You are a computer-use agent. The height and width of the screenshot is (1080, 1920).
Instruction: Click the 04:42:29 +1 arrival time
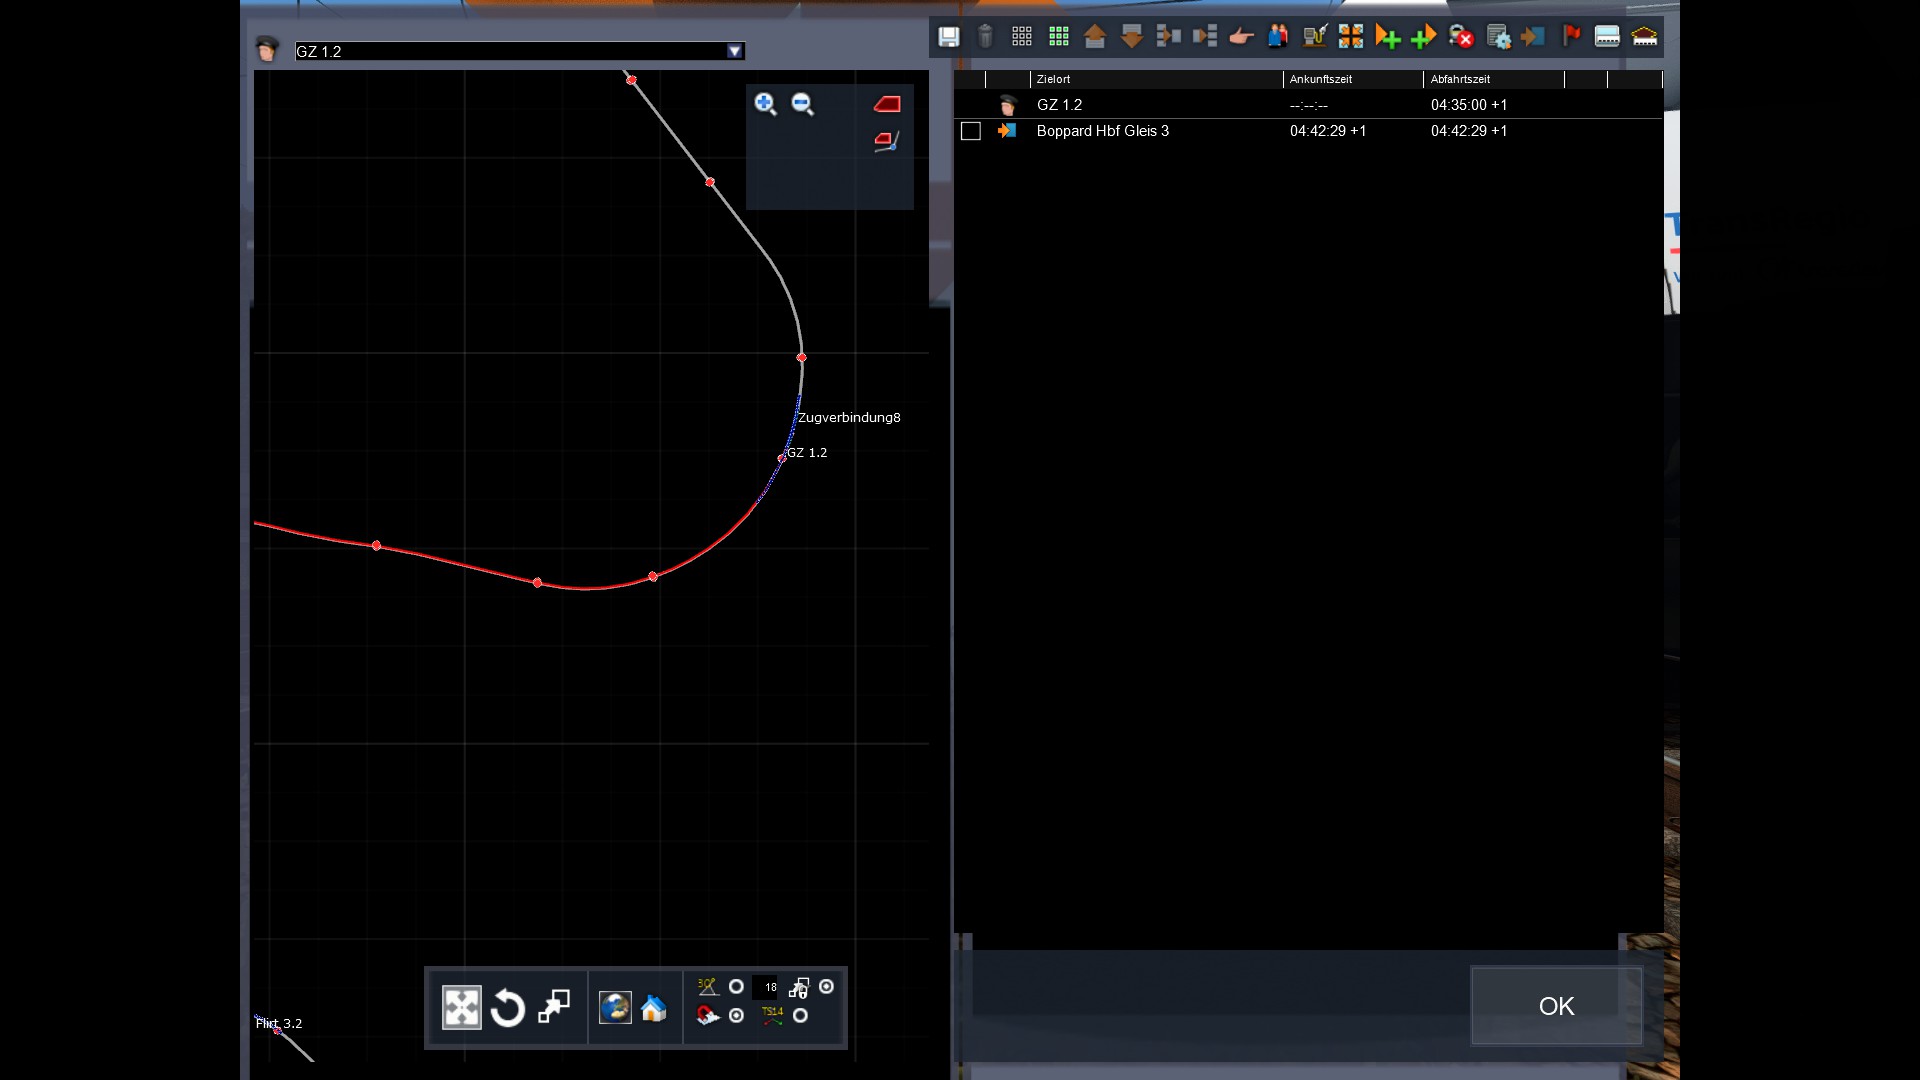coord(1328,131)
